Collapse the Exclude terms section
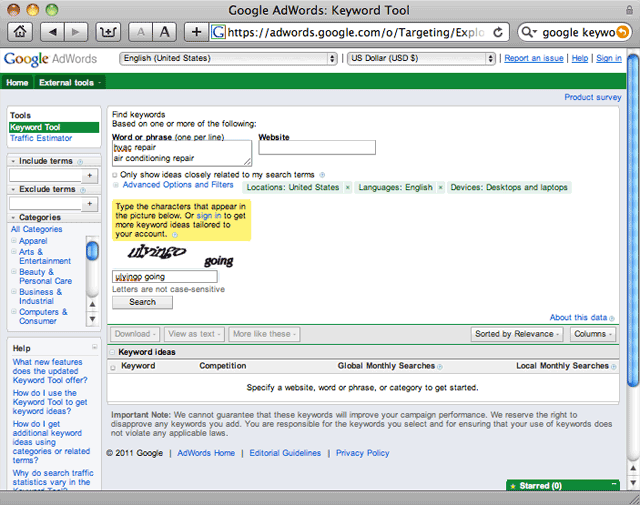Image resolution: width=640 pixels, height=505 pixels. (x=13, y=189)
